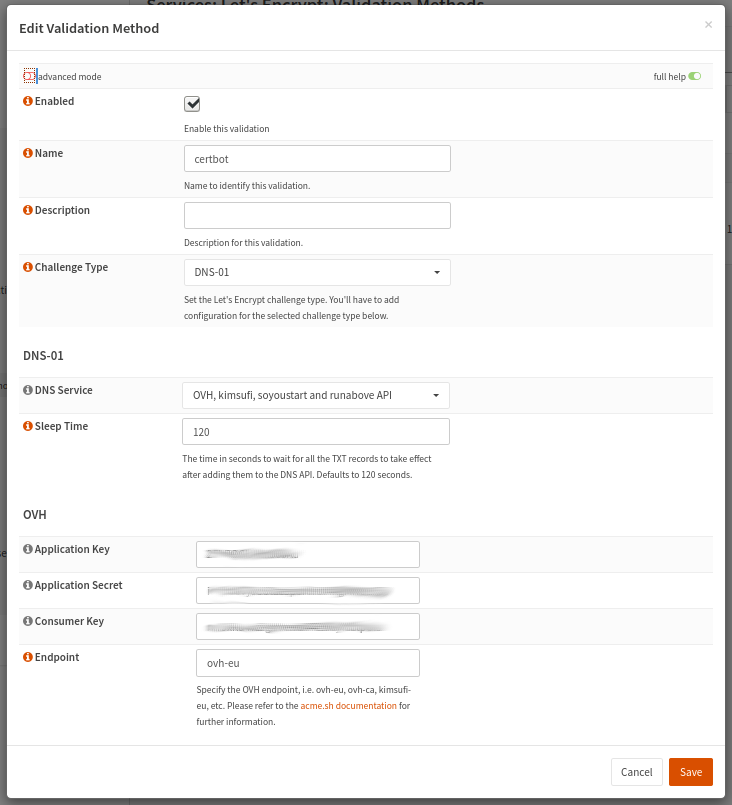Expand the DNS Service dropdown

point(315,395)
